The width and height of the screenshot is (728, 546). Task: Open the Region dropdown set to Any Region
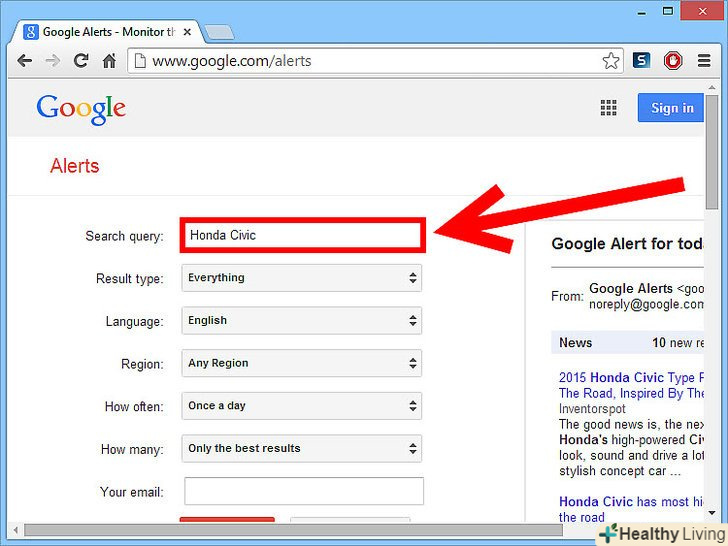302,364
